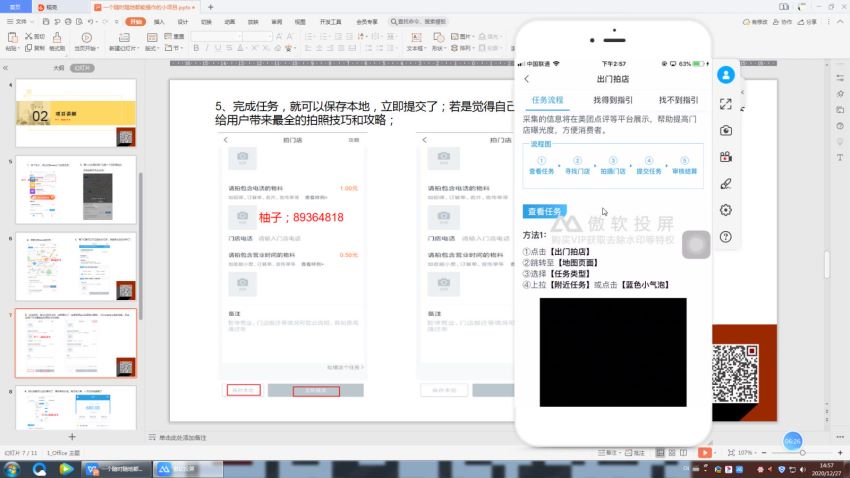
Task: Click the notes area 单击此处添加备注
Action: coord(182,437)
